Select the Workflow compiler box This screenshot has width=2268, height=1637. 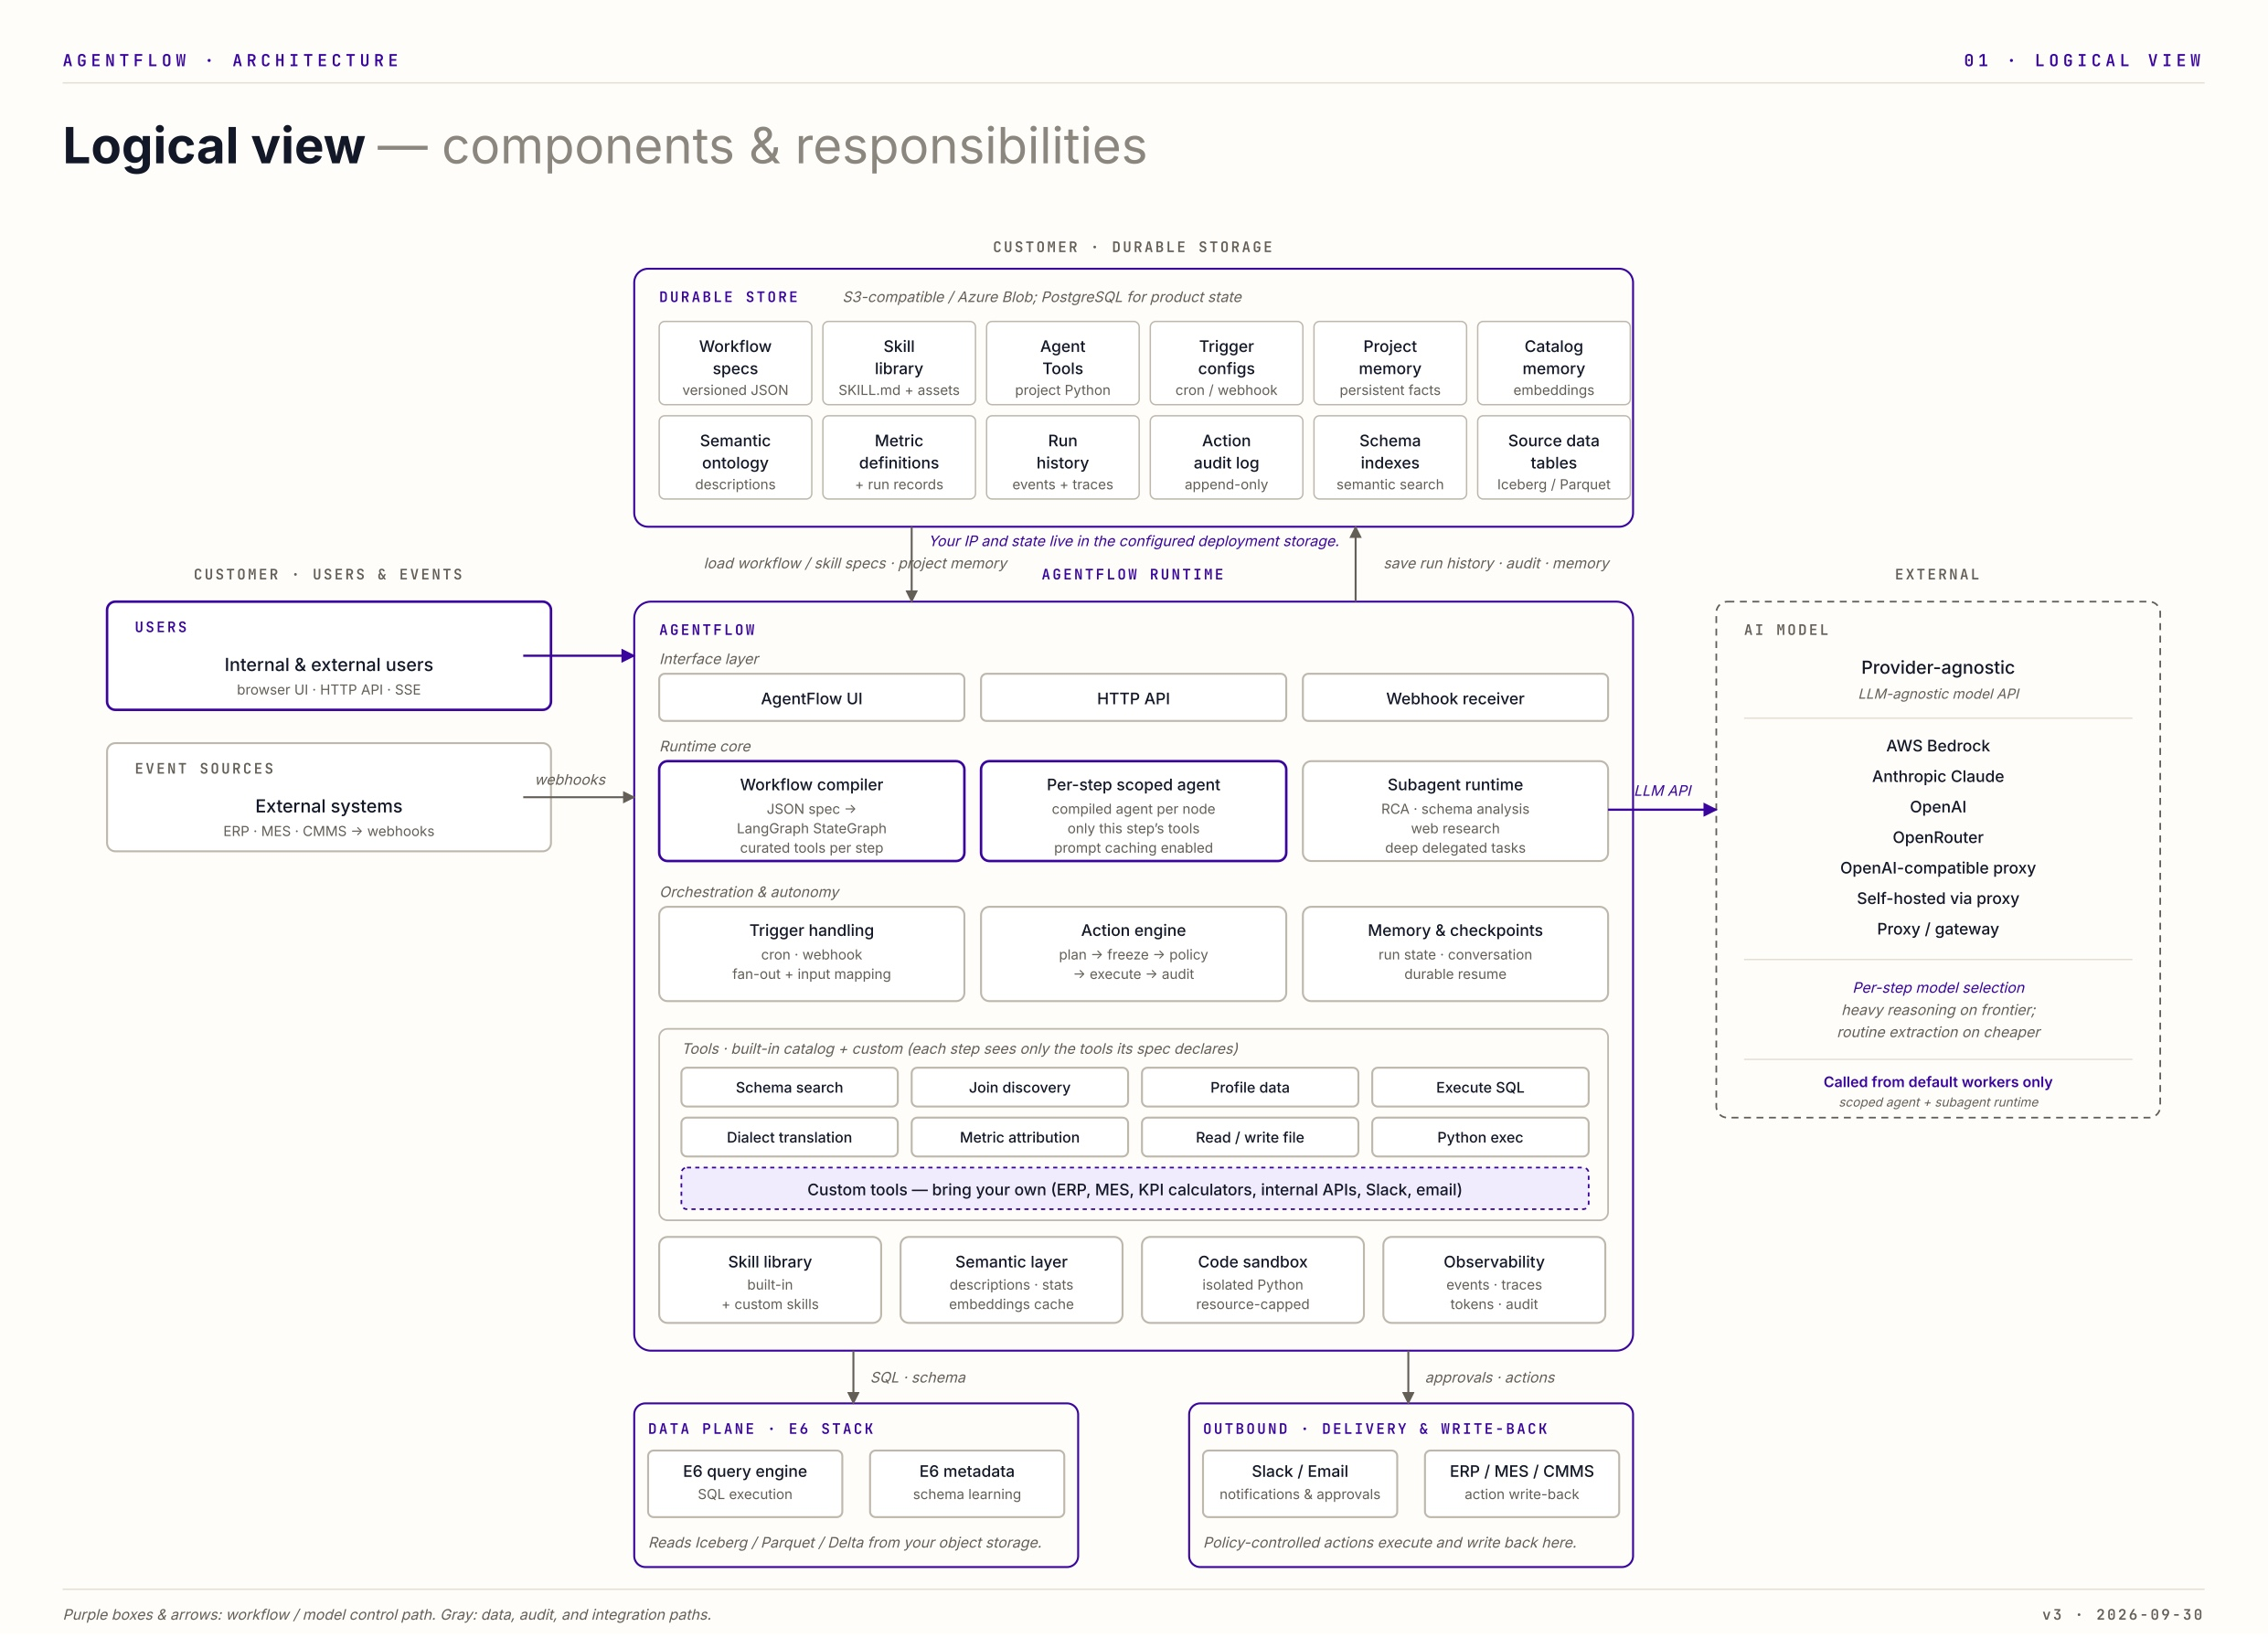811,811
